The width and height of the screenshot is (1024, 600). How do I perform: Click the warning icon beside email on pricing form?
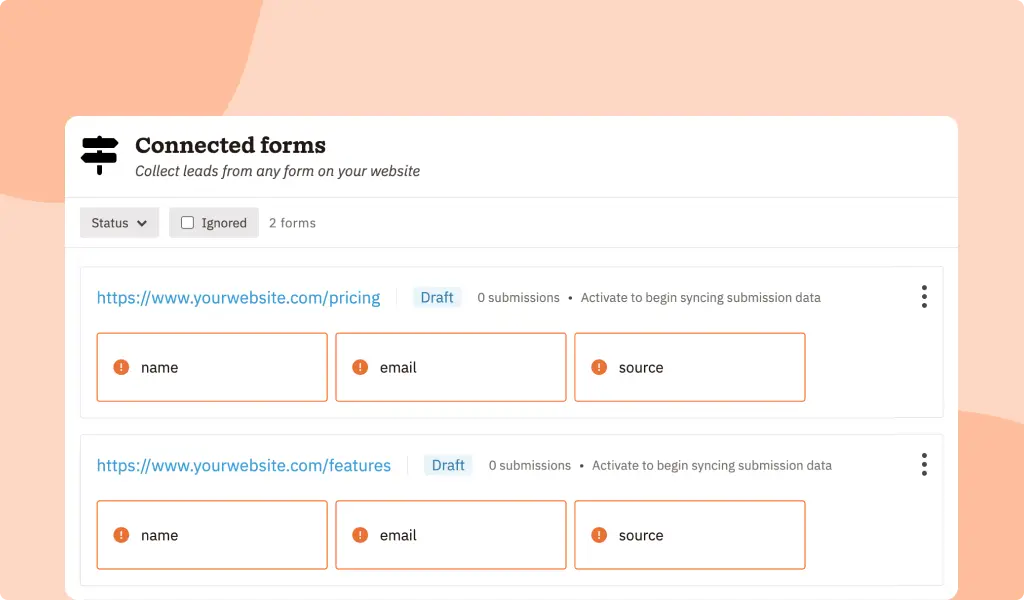tap(359, 367)
